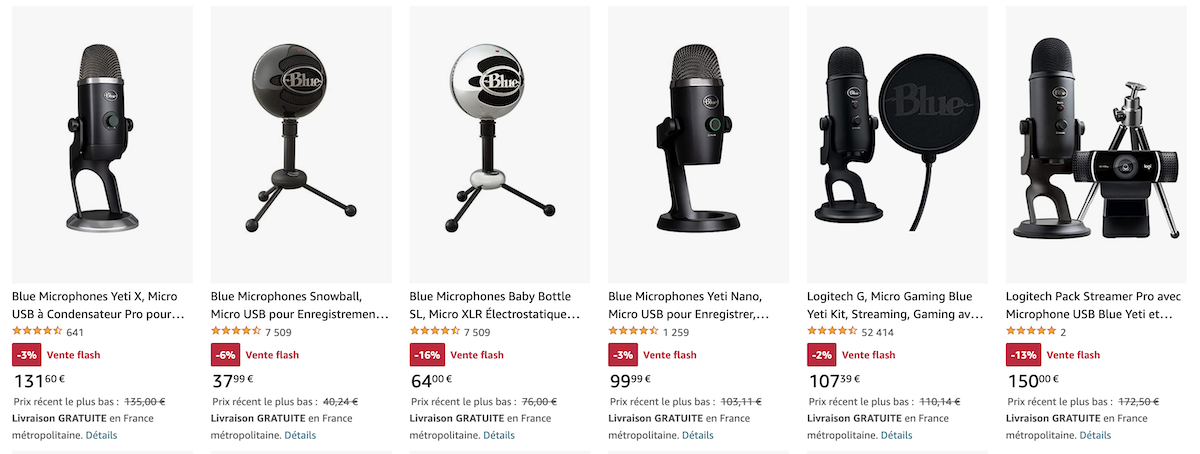The height and width of the screenshot is (454, 1200).
Task: Open the star rating with 1 259 reviews
Action: [x=634, y=332]
